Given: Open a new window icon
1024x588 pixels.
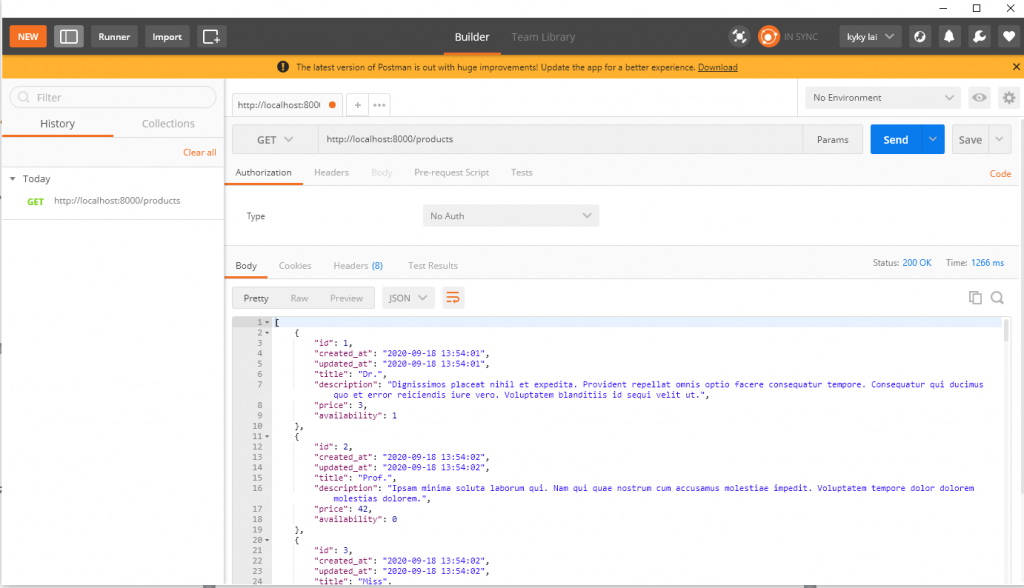Looking at the screenshot, I should tap(211, 37).
